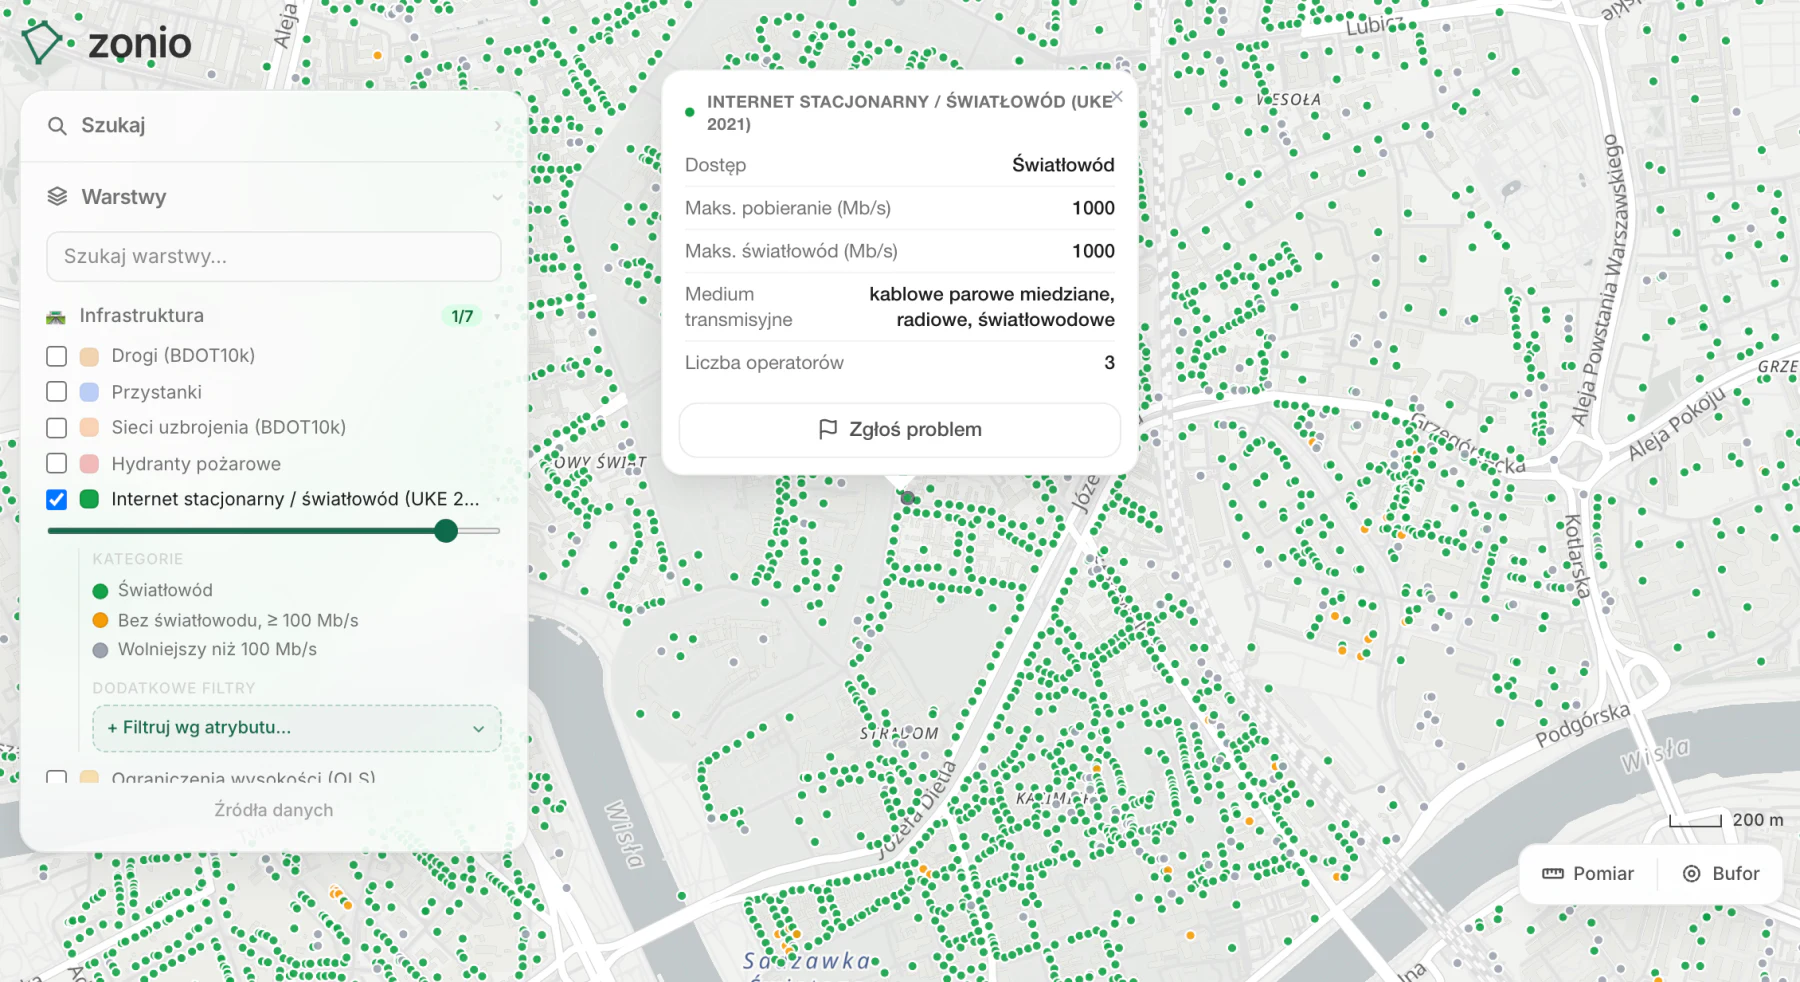Click the Szukaj warstwy input field

273,257
